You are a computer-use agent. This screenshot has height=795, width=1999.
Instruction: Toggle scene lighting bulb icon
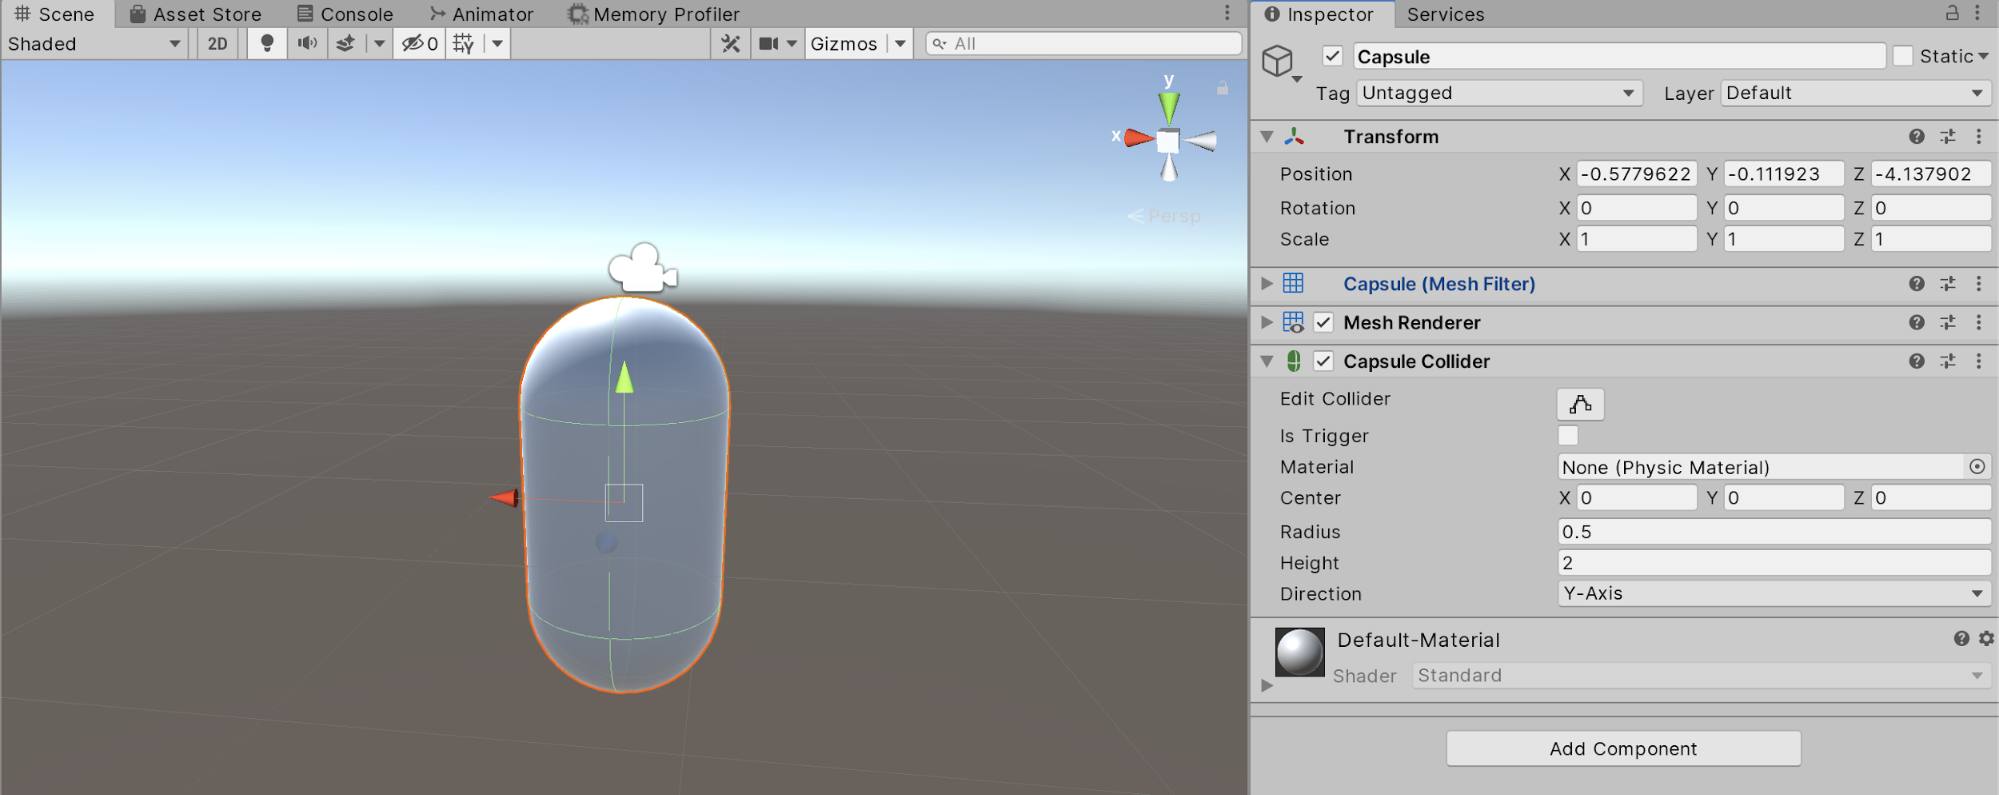266,44
